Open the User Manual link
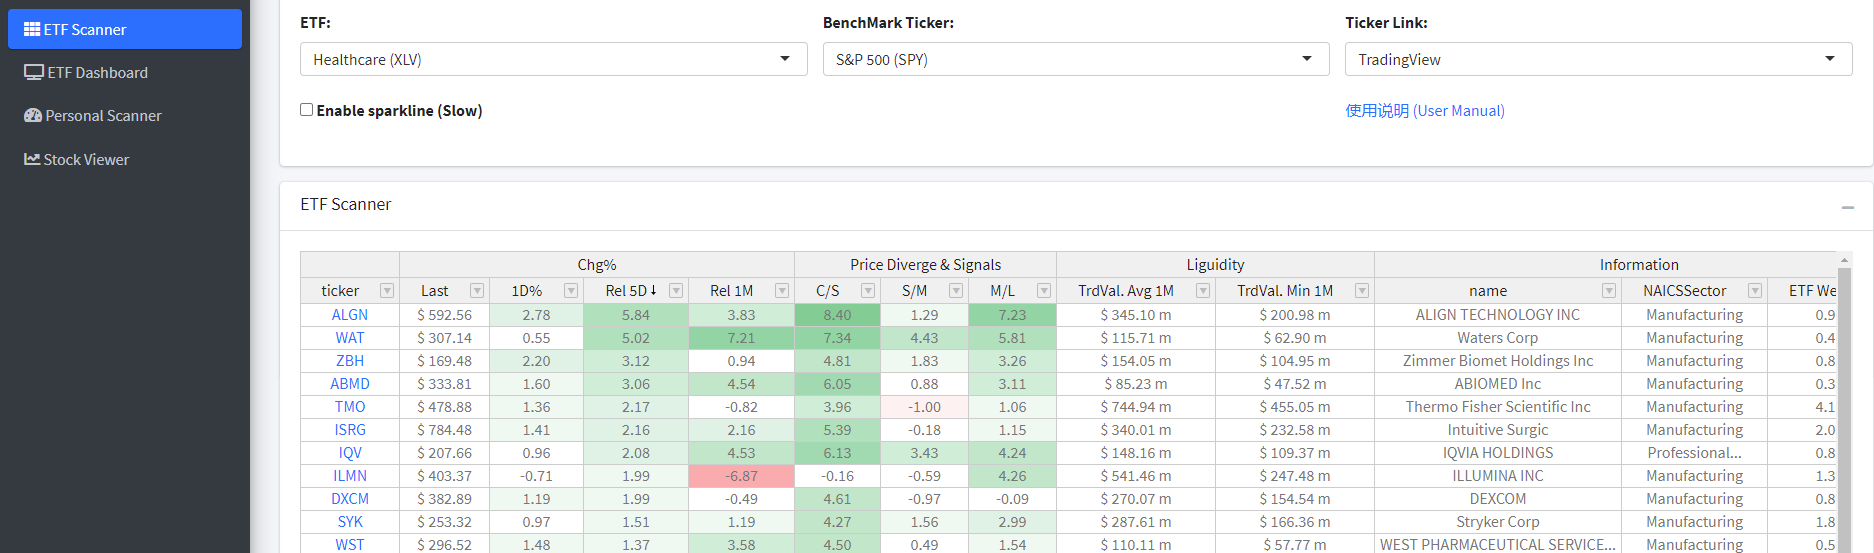 [1424, 111]
